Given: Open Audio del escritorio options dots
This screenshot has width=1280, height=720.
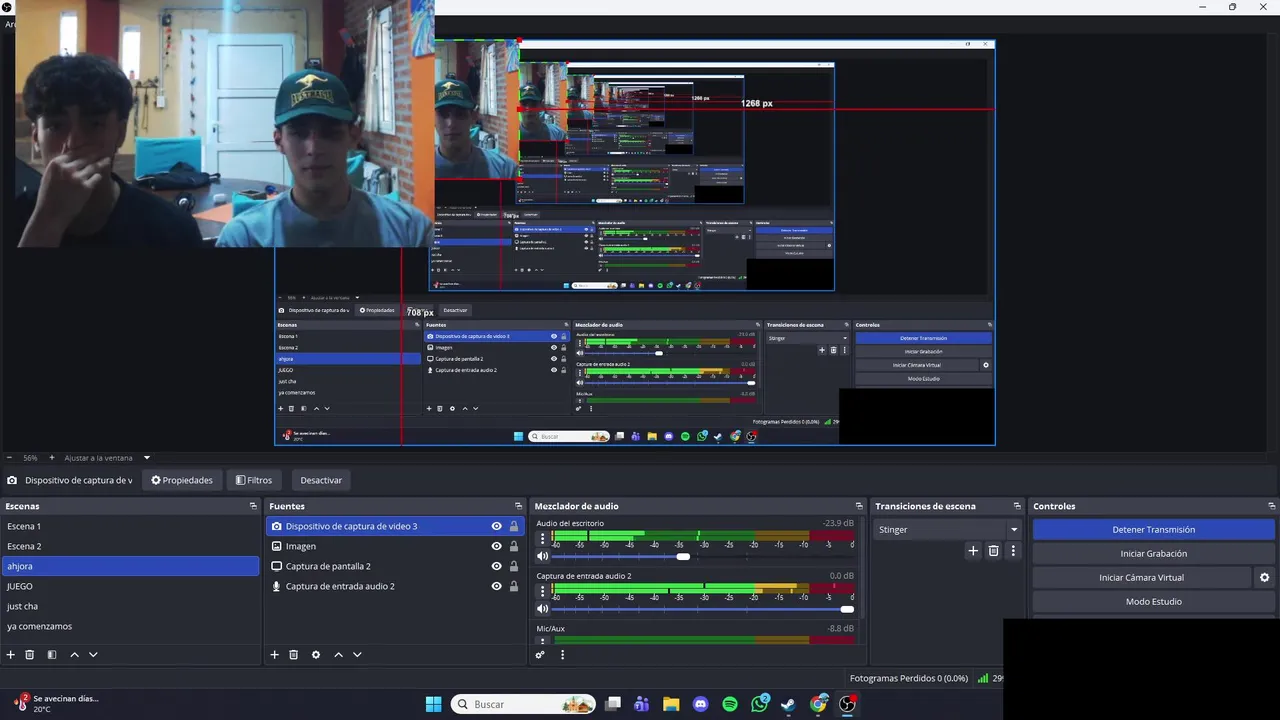Looking at the screenshot, I should (543, 538).
